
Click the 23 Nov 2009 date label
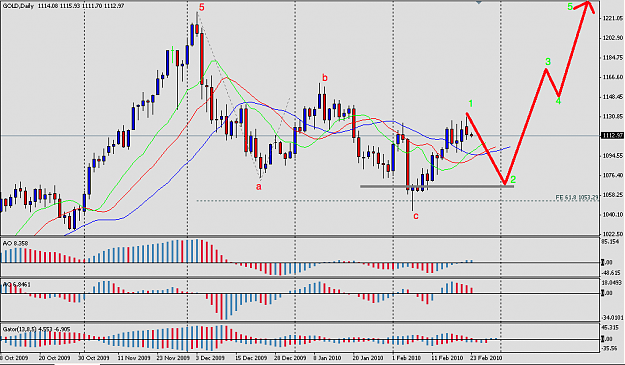(x=173, y=358)
